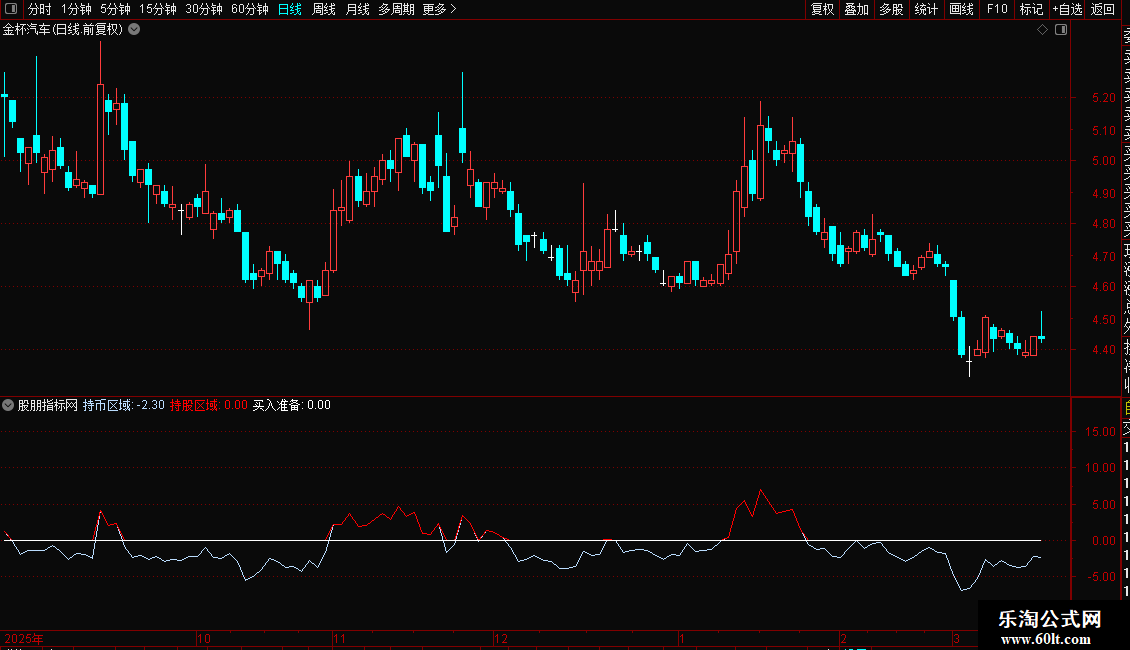Click the 5.20 price axis label
1130x650 pixels.
point(1103,97)
